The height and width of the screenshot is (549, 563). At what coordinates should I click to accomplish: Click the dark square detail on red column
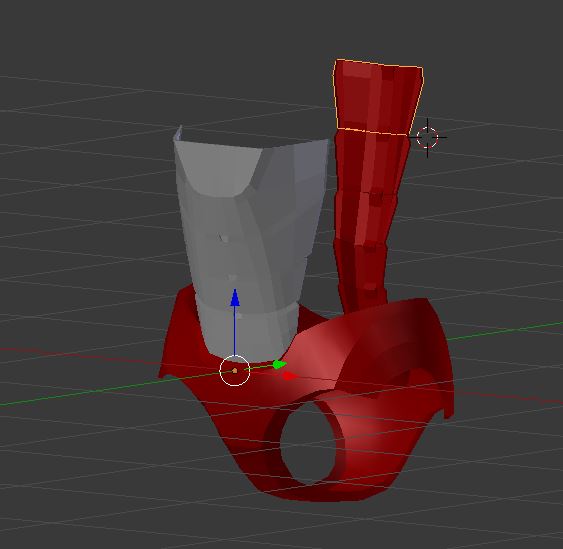click(376, 198)
